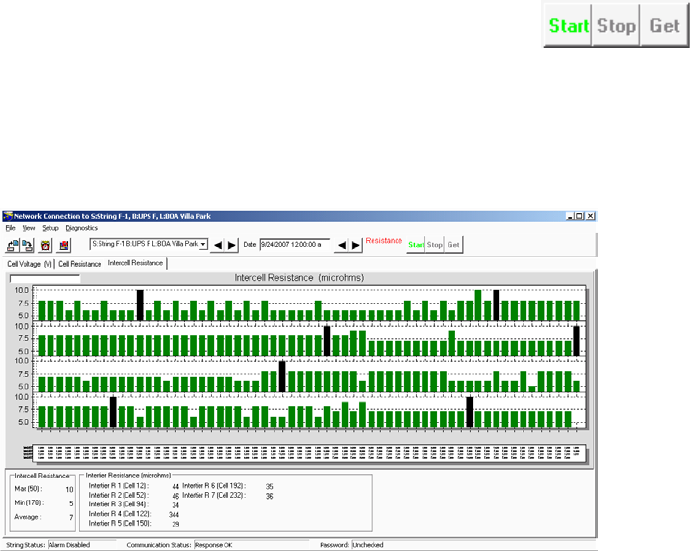Click the first connect/upload toolbar icon
The height and width of the screenshot is (551, 690).
click(13, 245)
